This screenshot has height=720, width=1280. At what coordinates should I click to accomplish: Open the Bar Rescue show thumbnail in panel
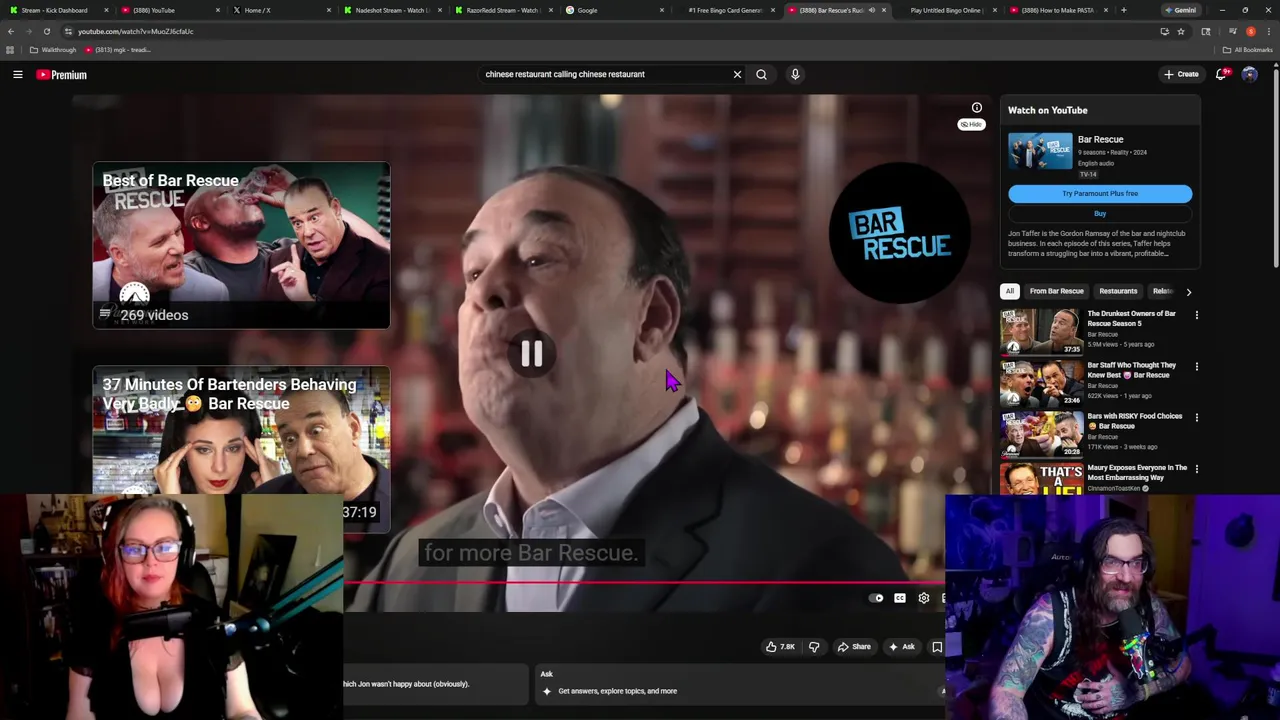tap(1040, 151)
